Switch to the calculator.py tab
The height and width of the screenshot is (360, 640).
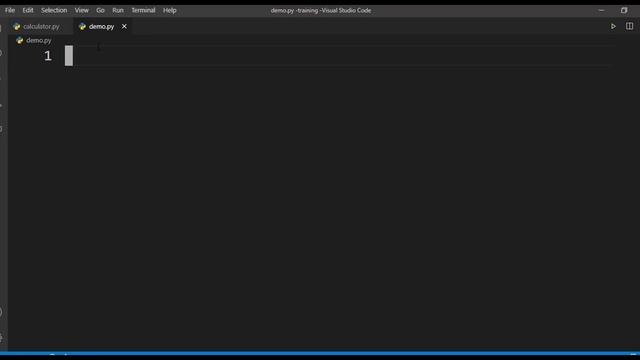pyautogui.click(x=41, y=27)
